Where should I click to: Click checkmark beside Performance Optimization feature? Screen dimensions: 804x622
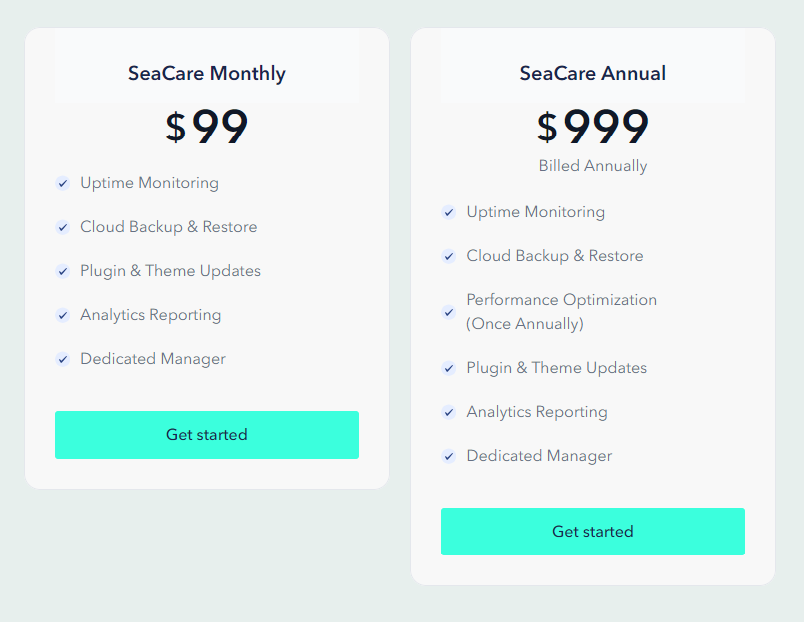click(448, 312)
